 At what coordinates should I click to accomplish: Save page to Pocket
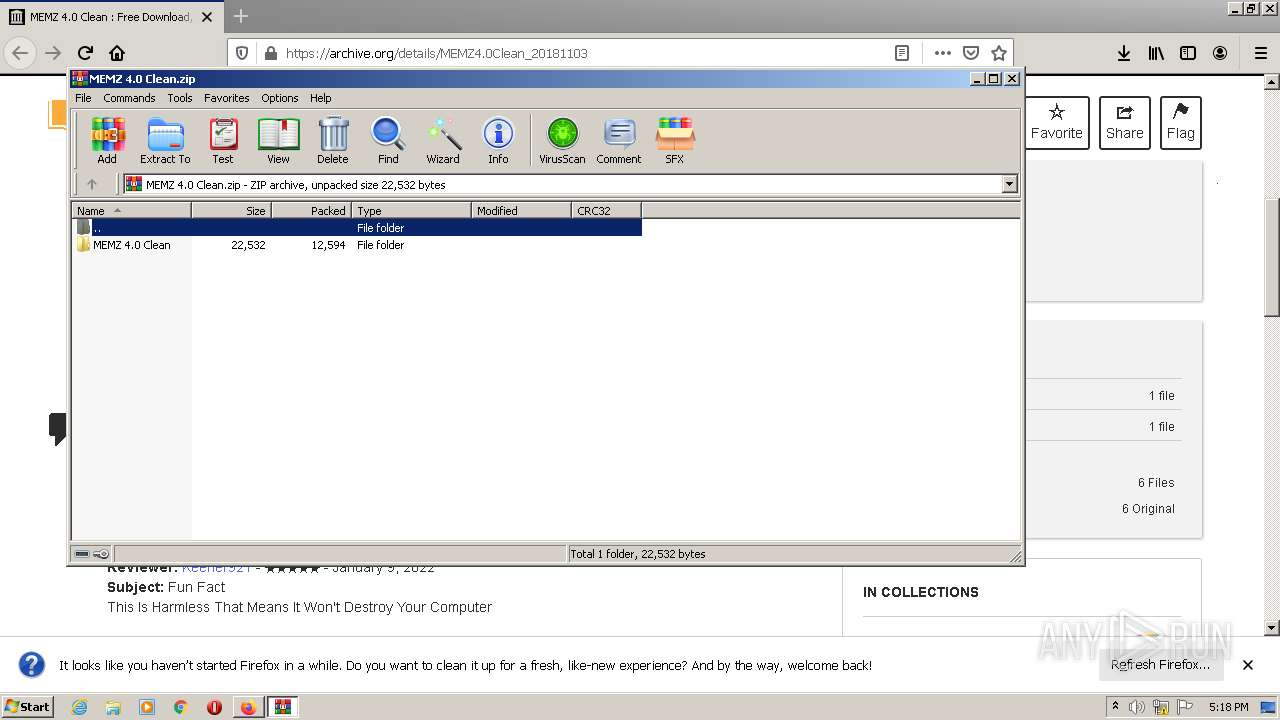click(x=970, y=53)
